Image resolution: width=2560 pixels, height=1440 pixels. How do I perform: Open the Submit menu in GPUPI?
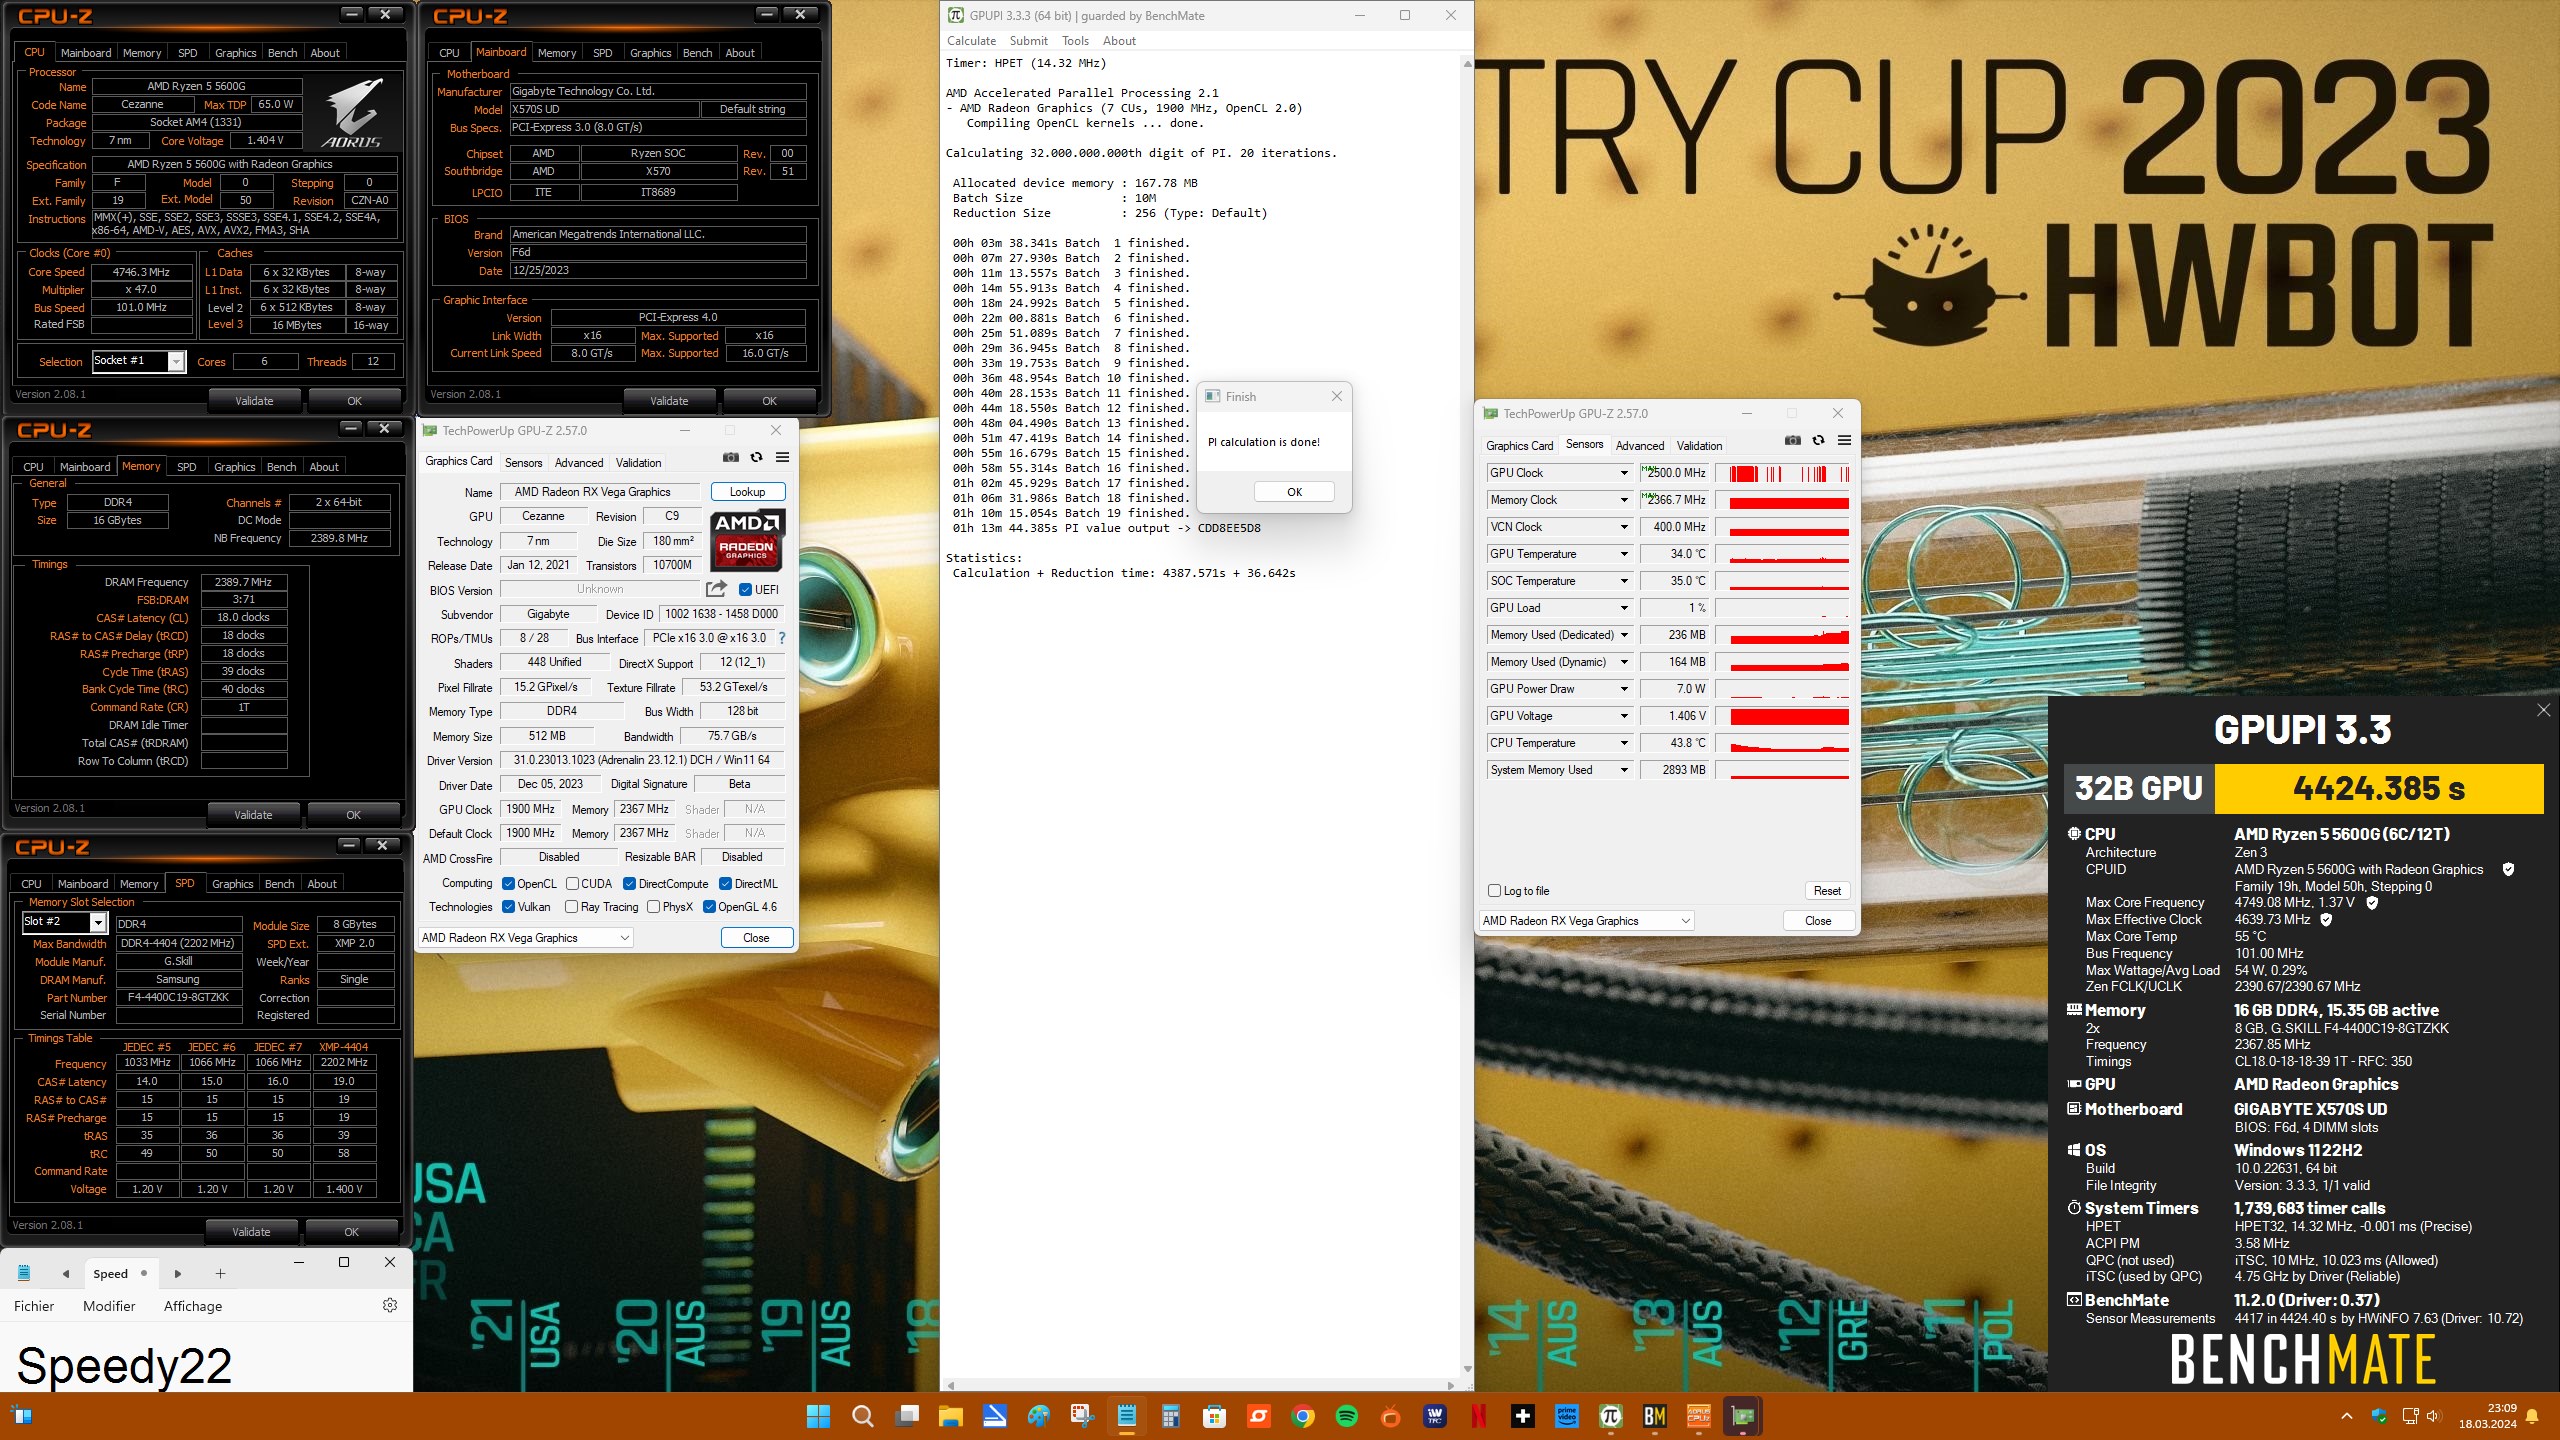1028,41
